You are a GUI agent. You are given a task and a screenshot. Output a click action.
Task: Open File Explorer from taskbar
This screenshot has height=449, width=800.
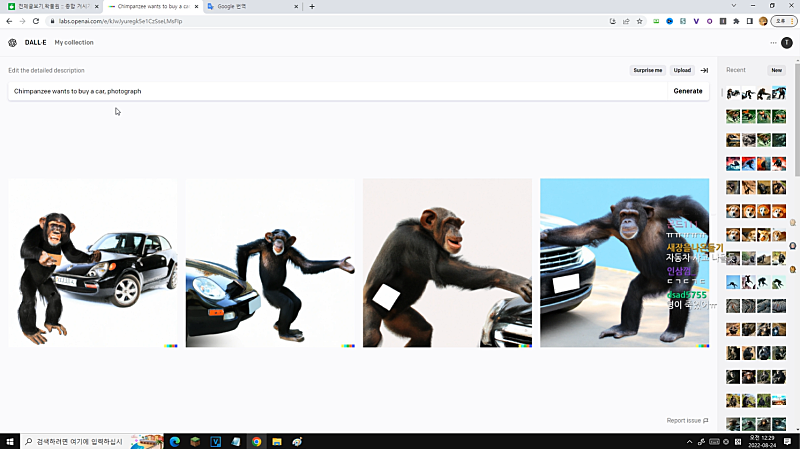click(x=277, y=441)
